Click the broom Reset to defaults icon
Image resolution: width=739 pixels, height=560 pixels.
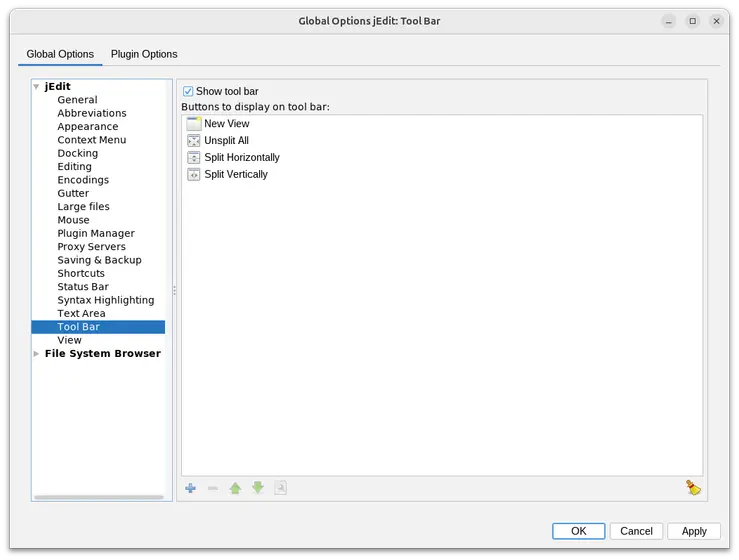693,488
